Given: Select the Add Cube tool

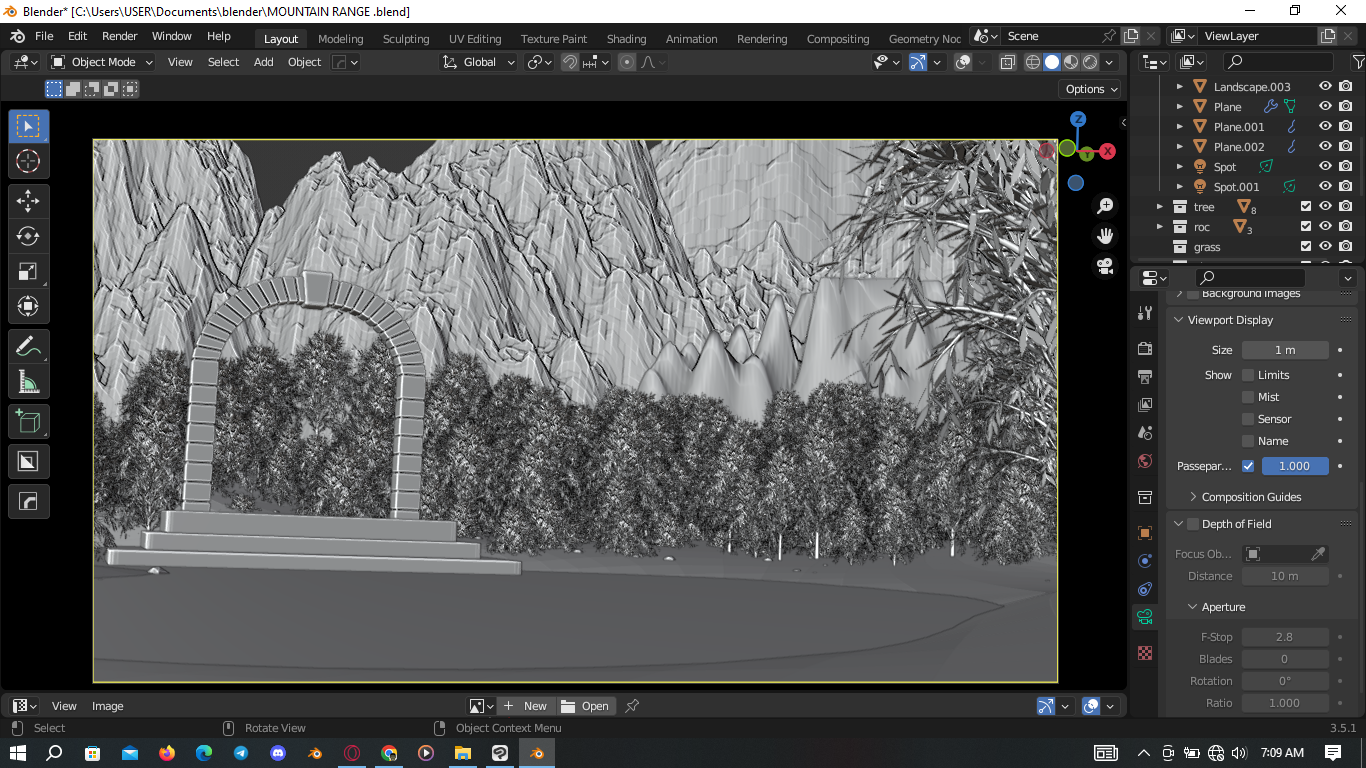Looking at the screenshot, I should click(x=28, y=421).
